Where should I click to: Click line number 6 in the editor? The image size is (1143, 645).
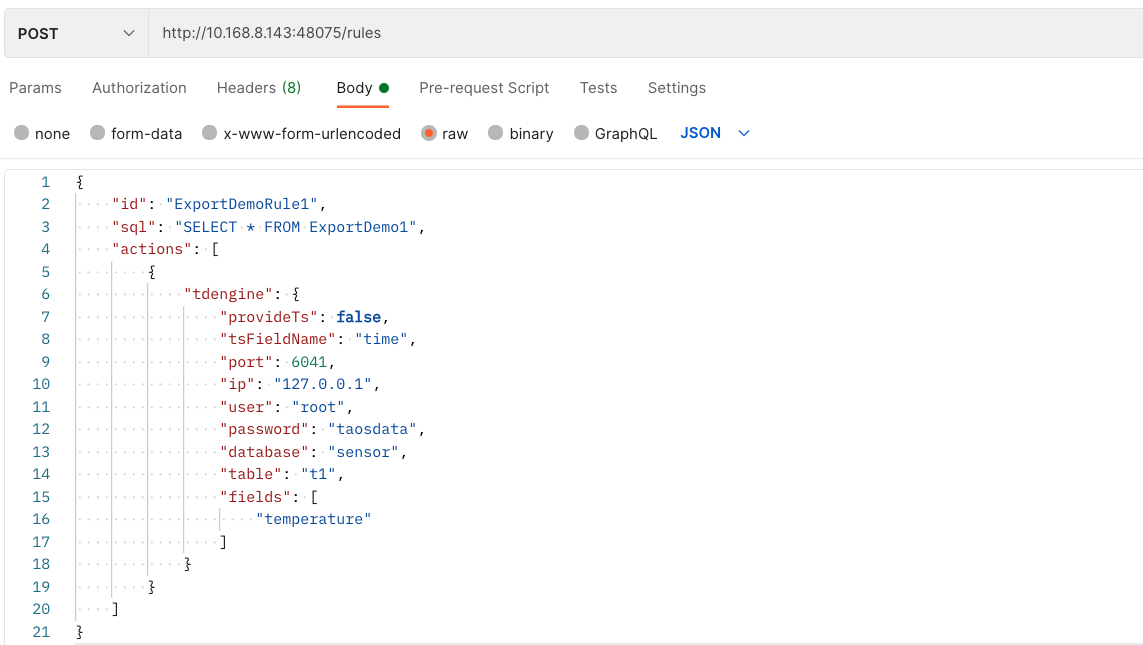point(45,294)
